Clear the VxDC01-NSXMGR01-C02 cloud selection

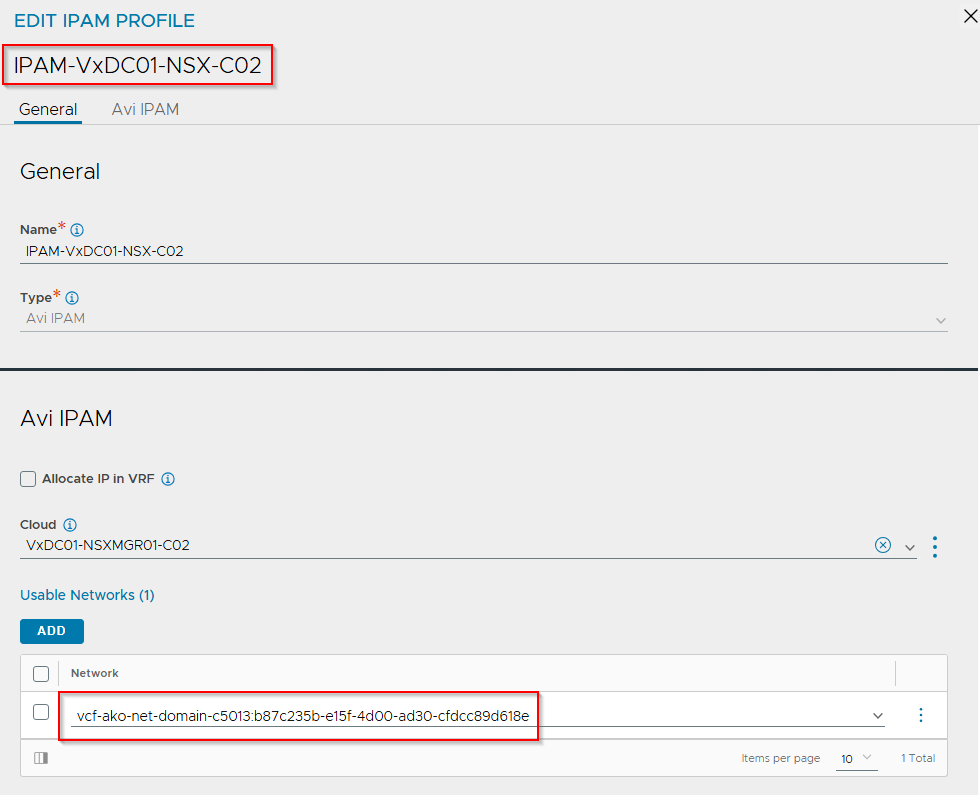click(x=883, y=546)
